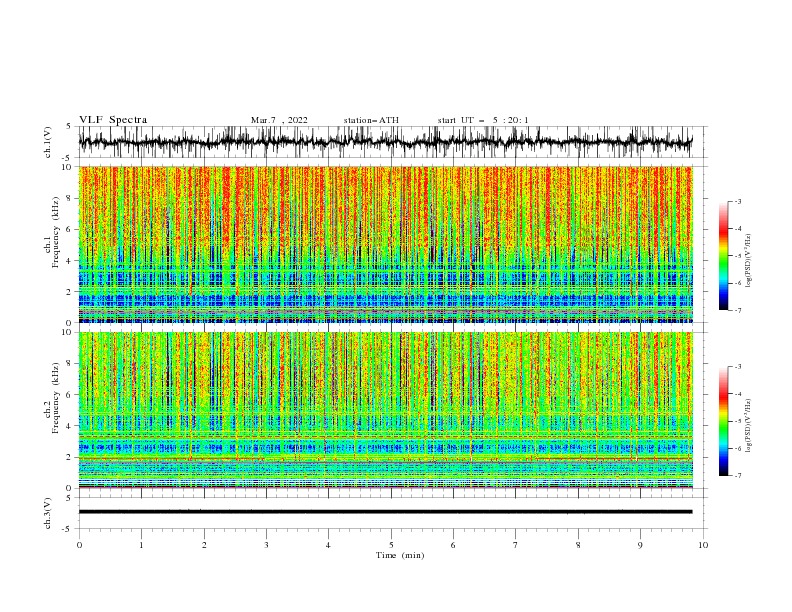Click the "-3" label on ch.1 color bar
Screen dimensions: 792x612
[737, 201]
